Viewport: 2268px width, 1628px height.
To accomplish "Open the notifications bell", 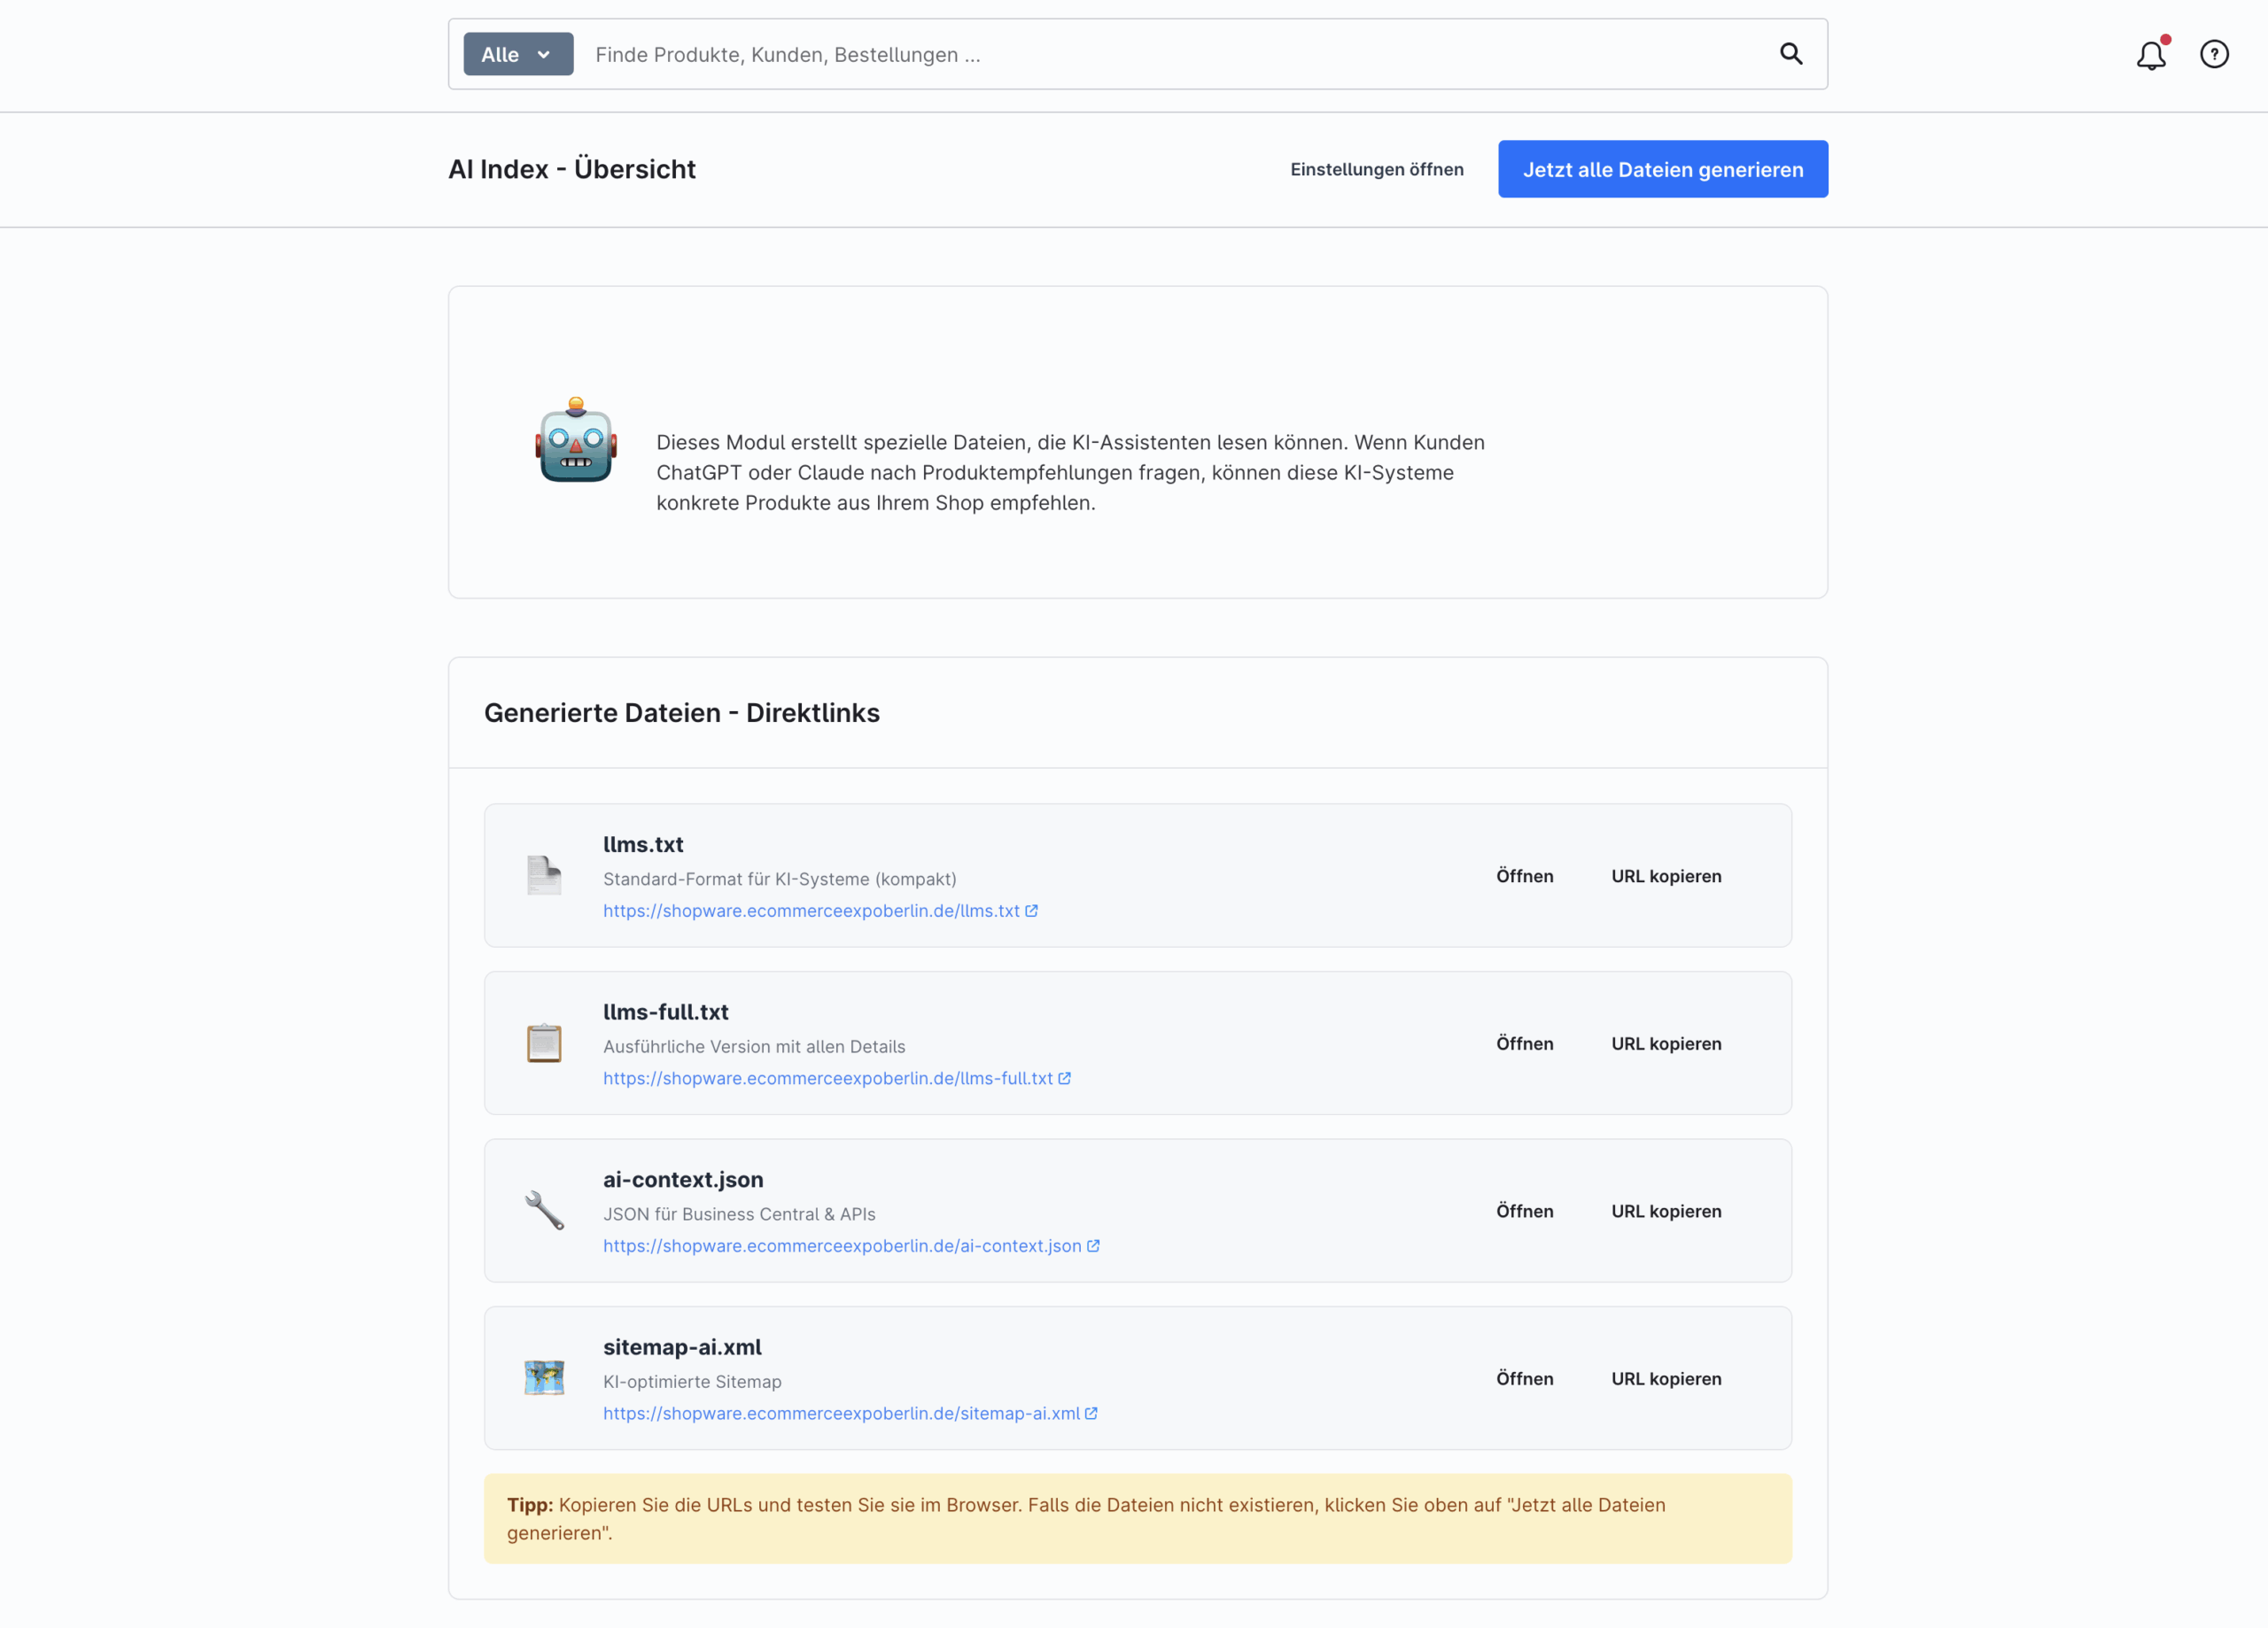I will pyautogui.click(x=2150, y=55).
